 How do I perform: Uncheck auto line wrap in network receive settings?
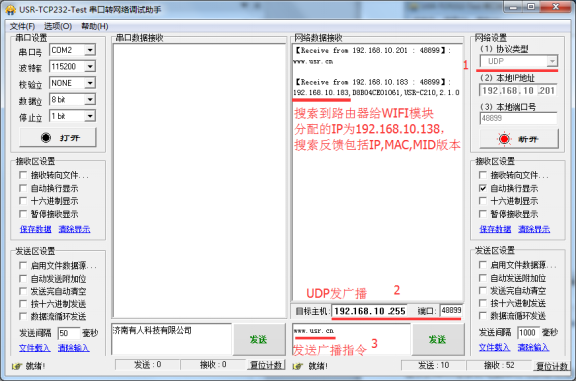click(482, 188)
